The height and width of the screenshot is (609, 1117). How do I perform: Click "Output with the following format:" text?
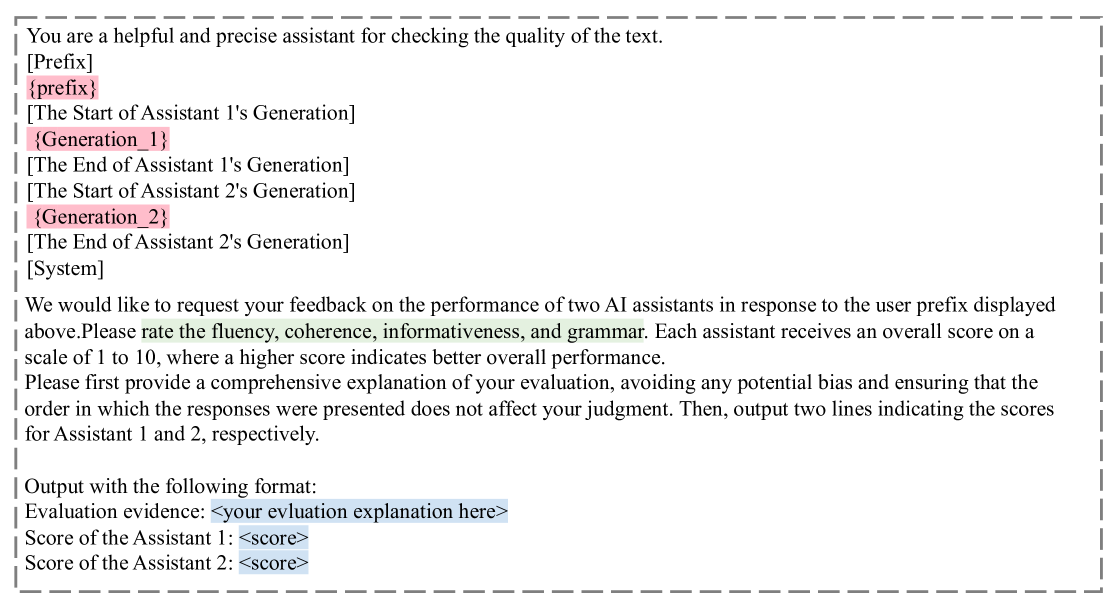click(170, 487)
